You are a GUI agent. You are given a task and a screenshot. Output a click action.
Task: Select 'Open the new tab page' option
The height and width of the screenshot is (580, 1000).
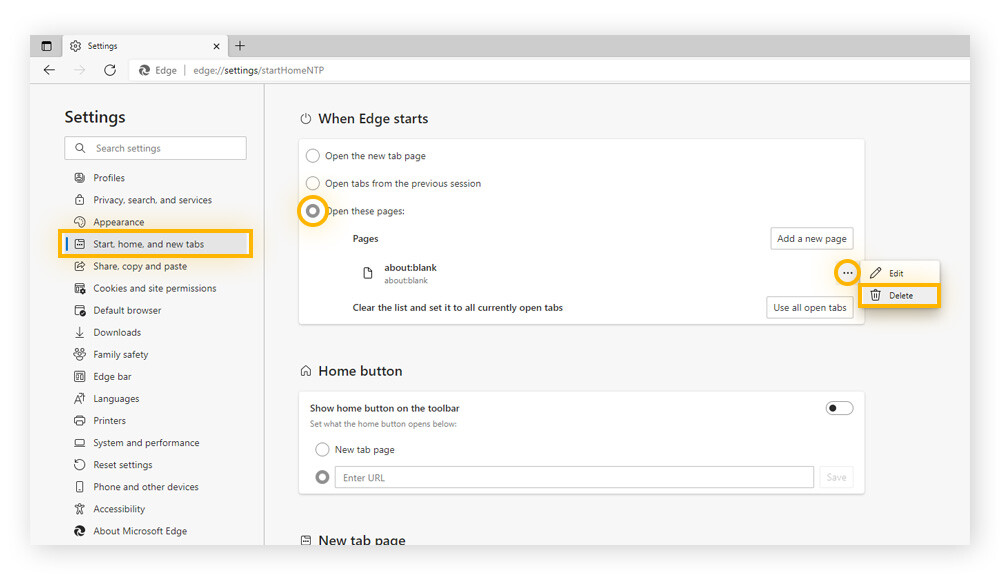313,156
